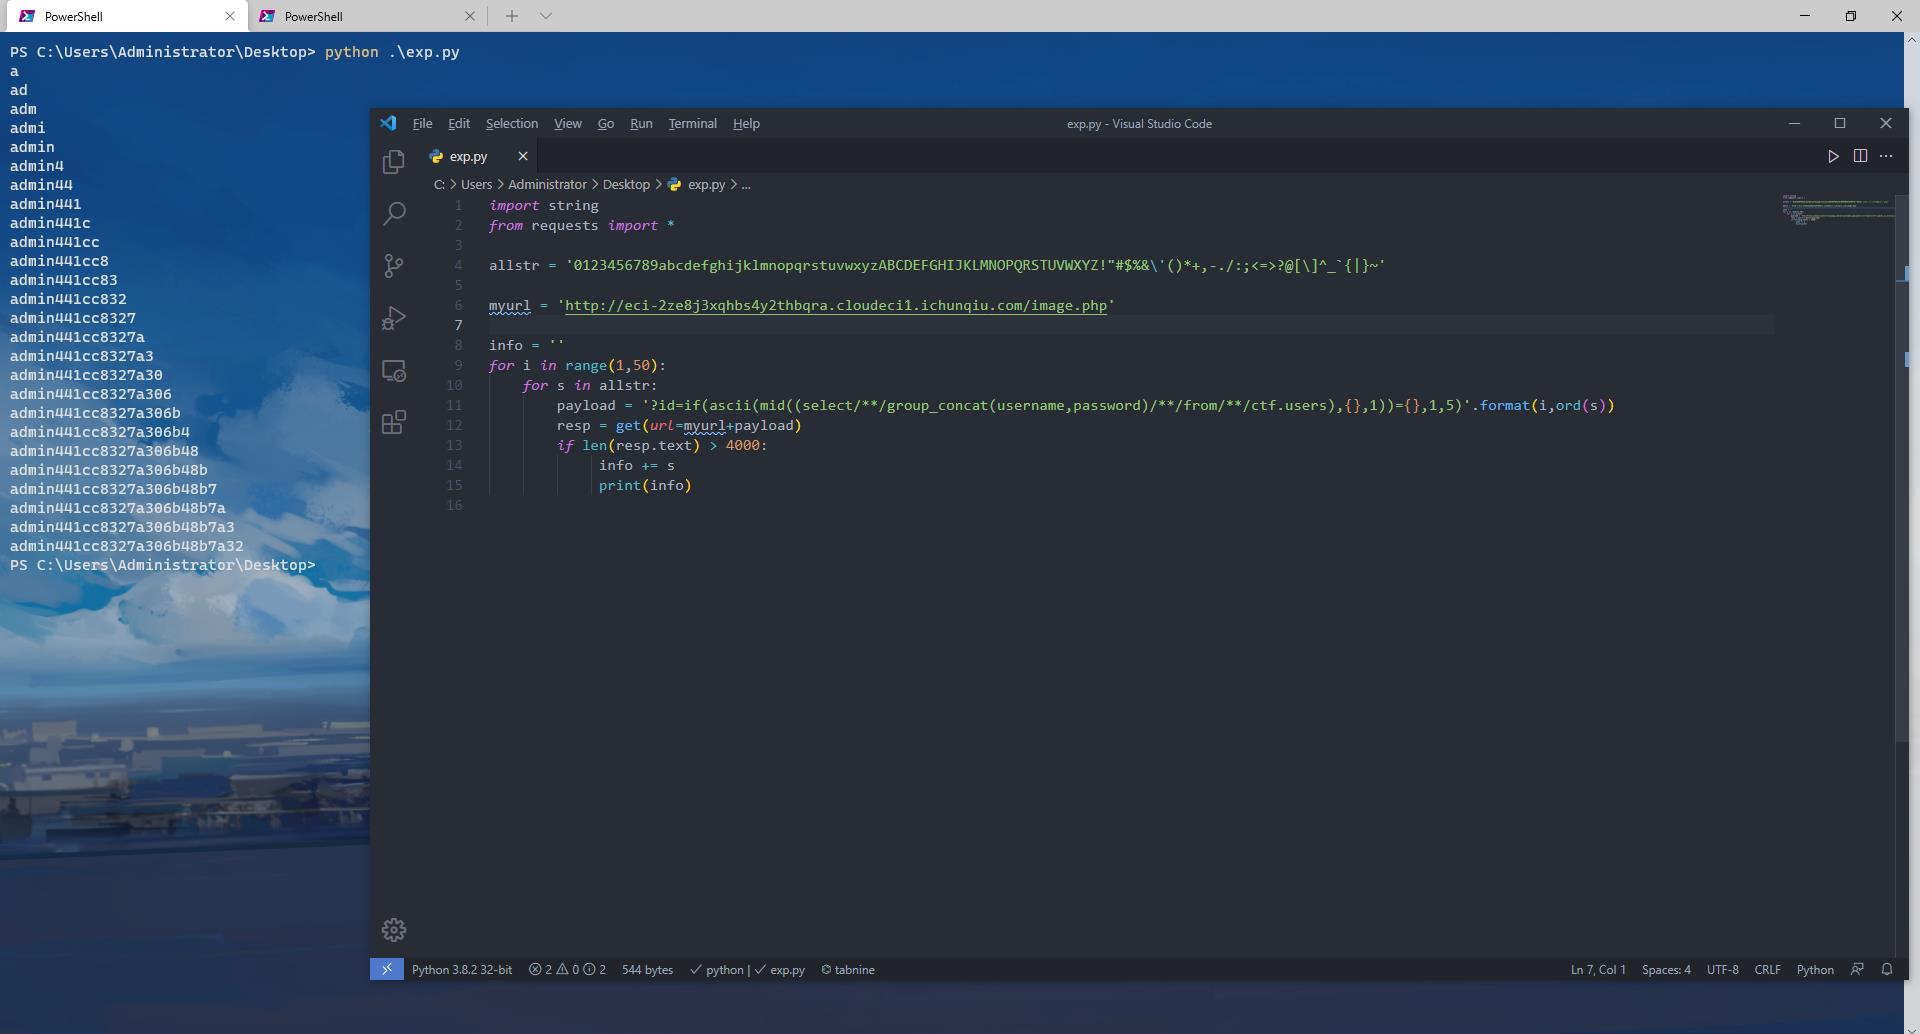1920x1034 pixels.
Task: Place cursor on 'print(info)' line
Action: coord(645,485)
